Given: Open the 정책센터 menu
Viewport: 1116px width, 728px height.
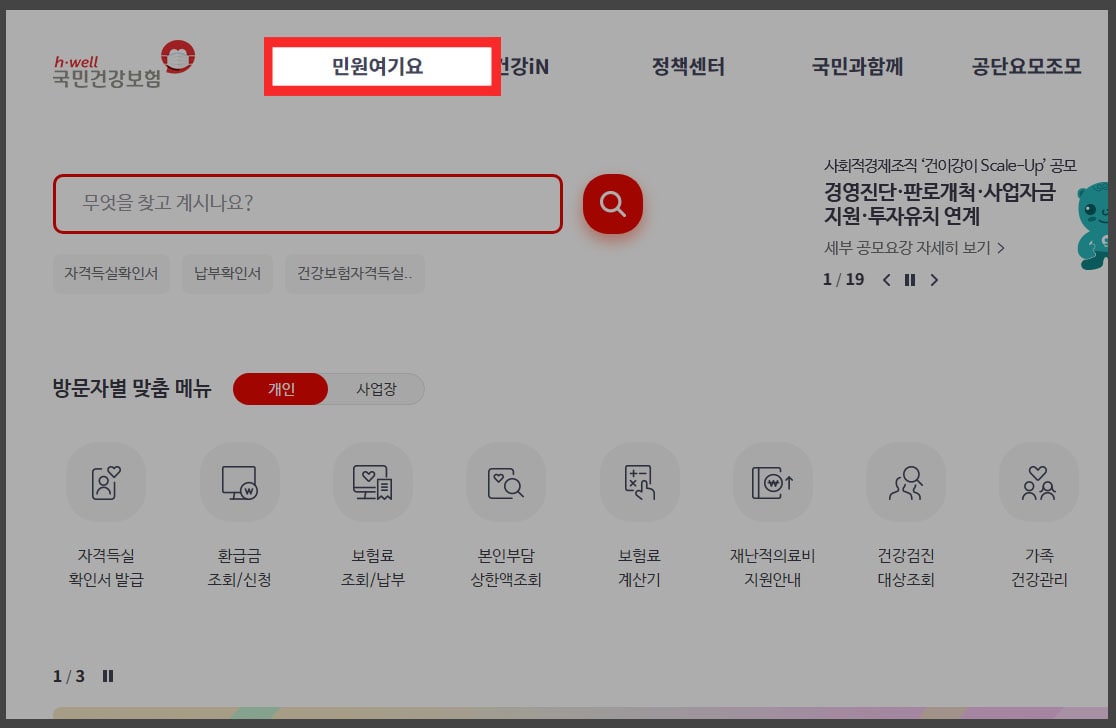Looking at the screenshot, I should point(688,66).
